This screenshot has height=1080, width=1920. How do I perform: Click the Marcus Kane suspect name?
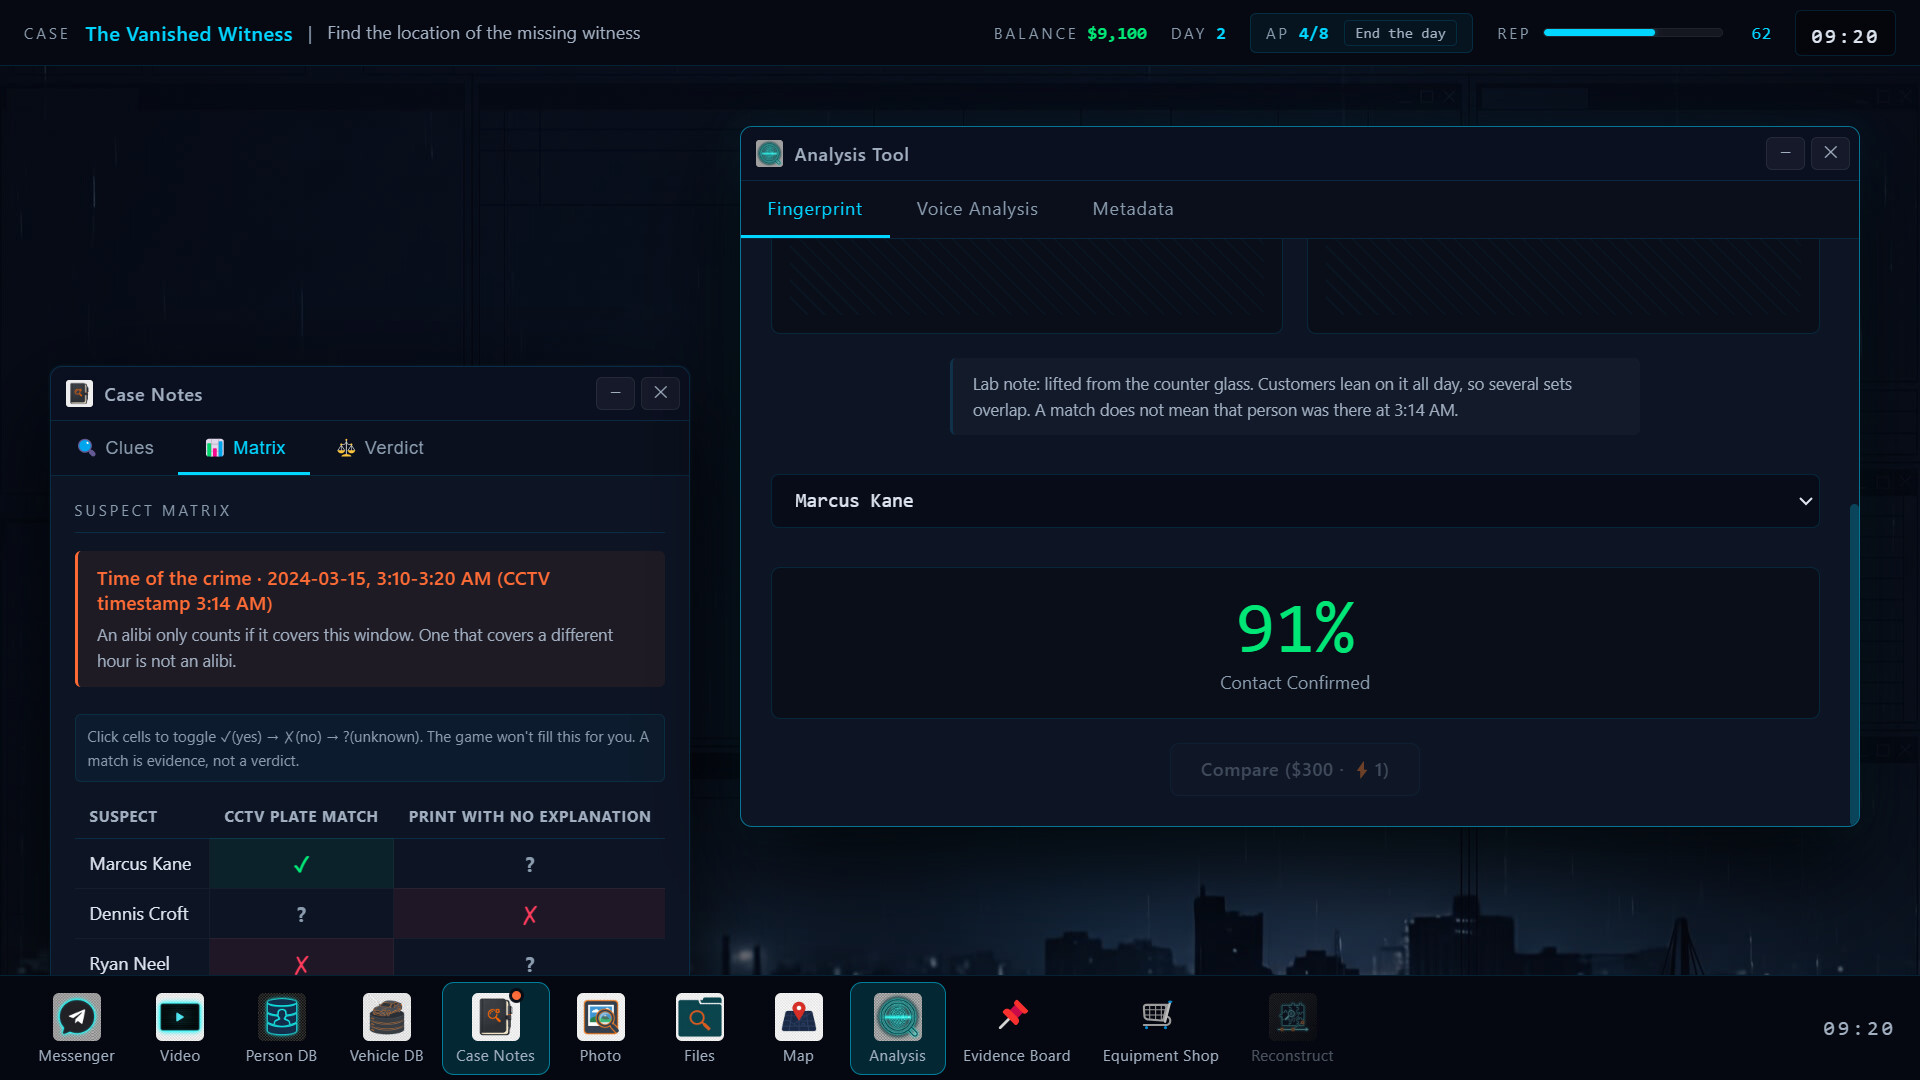point(140,864)
